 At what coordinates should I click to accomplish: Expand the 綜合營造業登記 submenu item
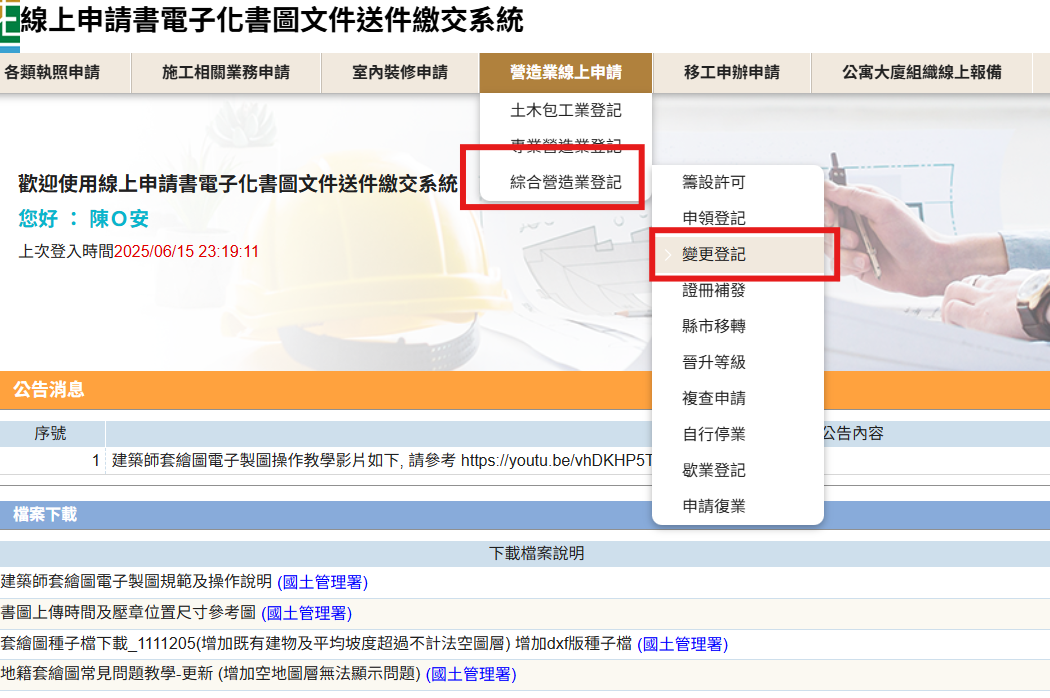click(x=565, y=182)
